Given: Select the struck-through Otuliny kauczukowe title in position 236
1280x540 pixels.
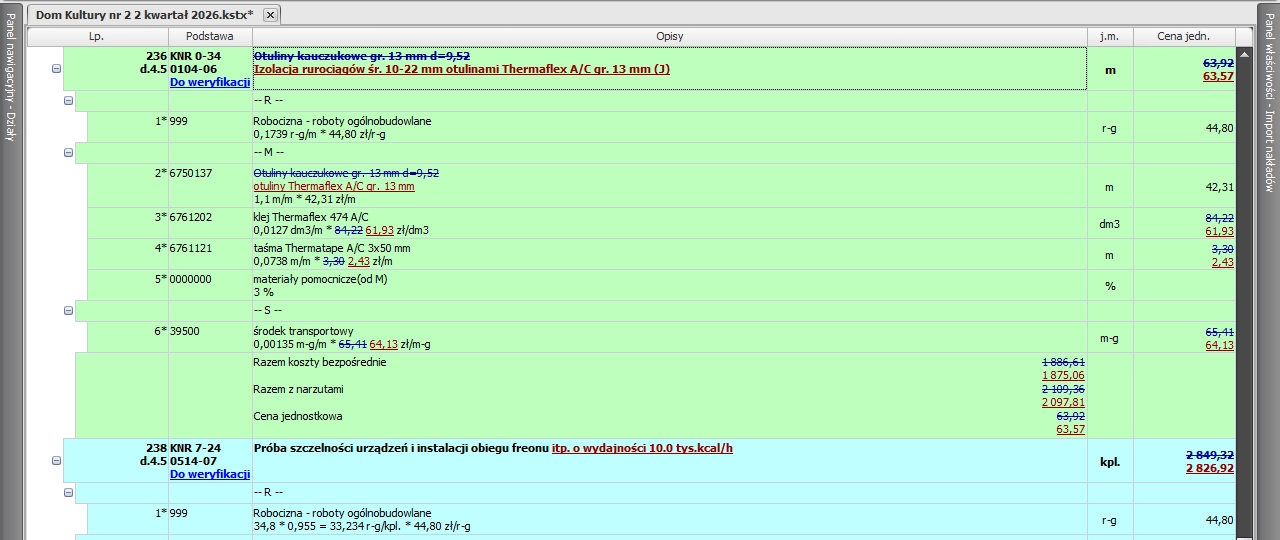Looking at the screenshot, I should click(361, 56).
